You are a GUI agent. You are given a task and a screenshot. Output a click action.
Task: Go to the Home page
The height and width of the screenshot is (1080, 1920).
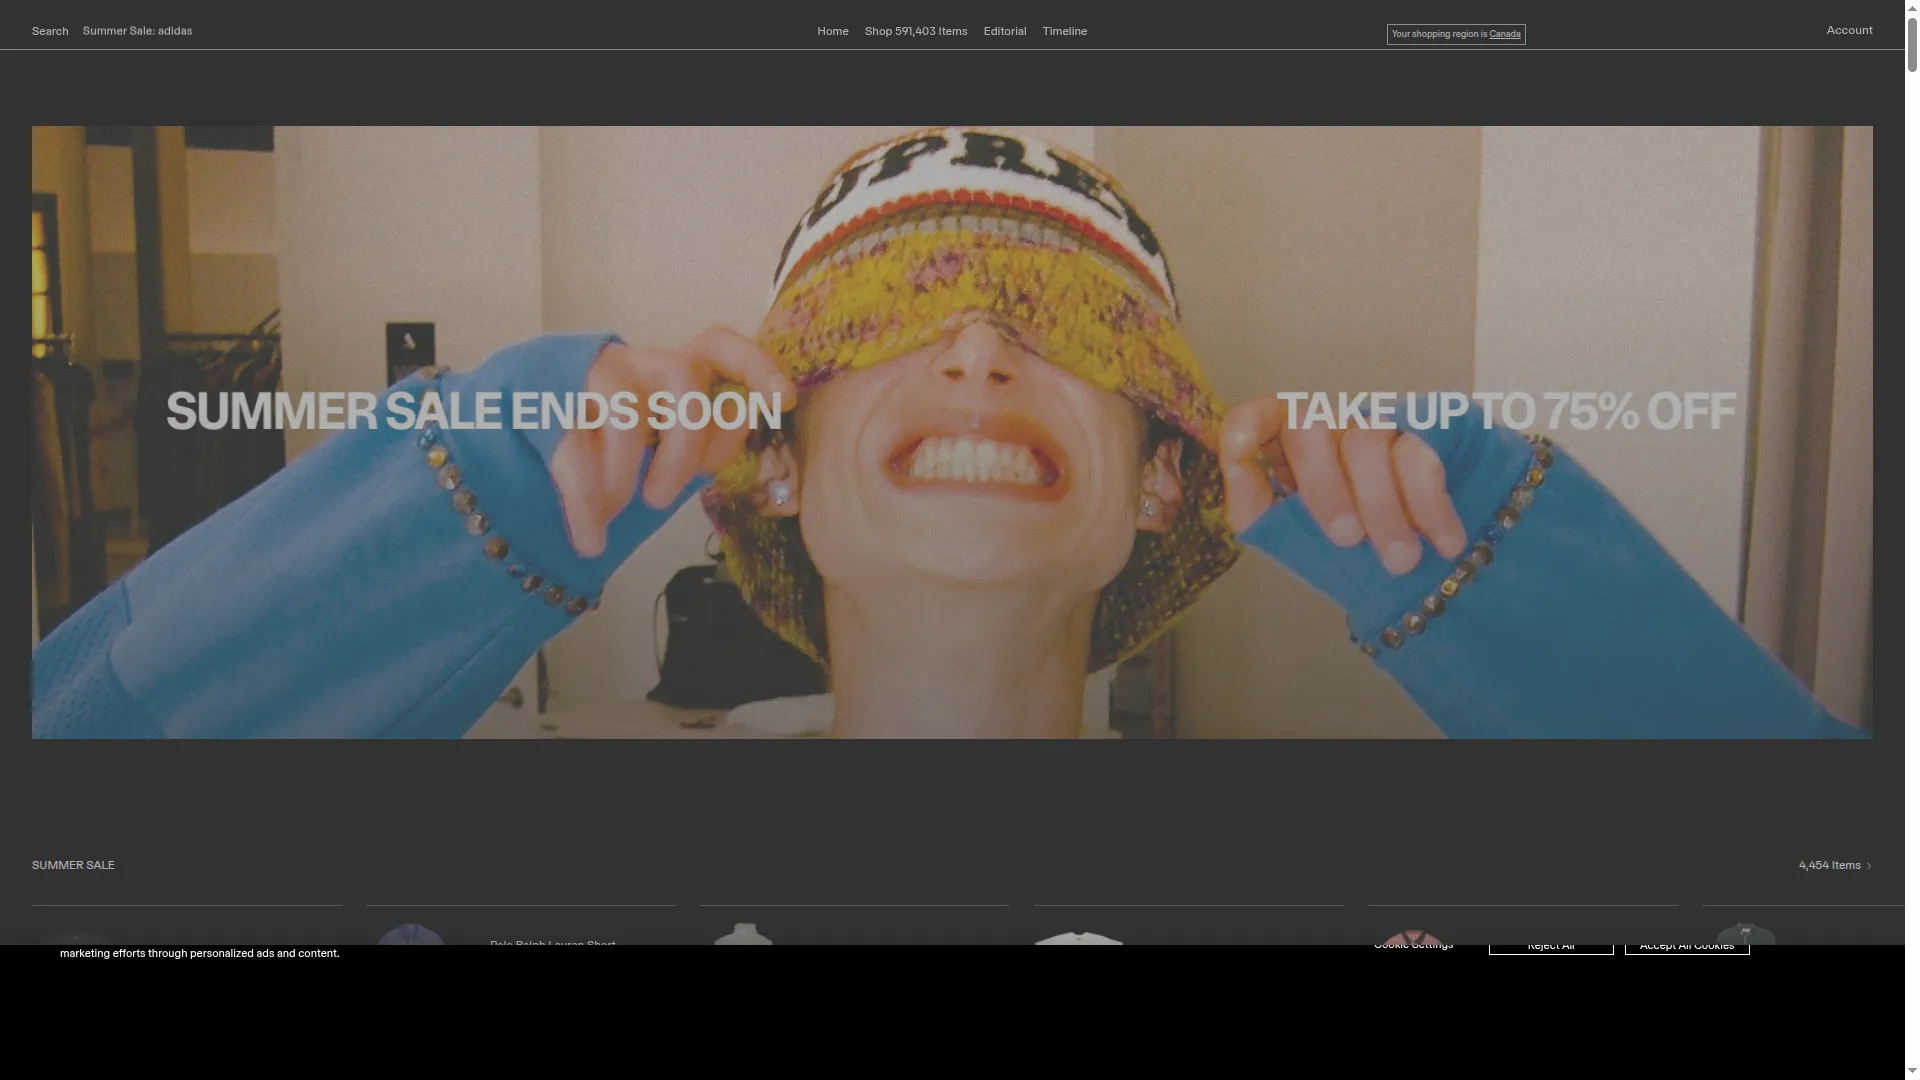point(832,31)
